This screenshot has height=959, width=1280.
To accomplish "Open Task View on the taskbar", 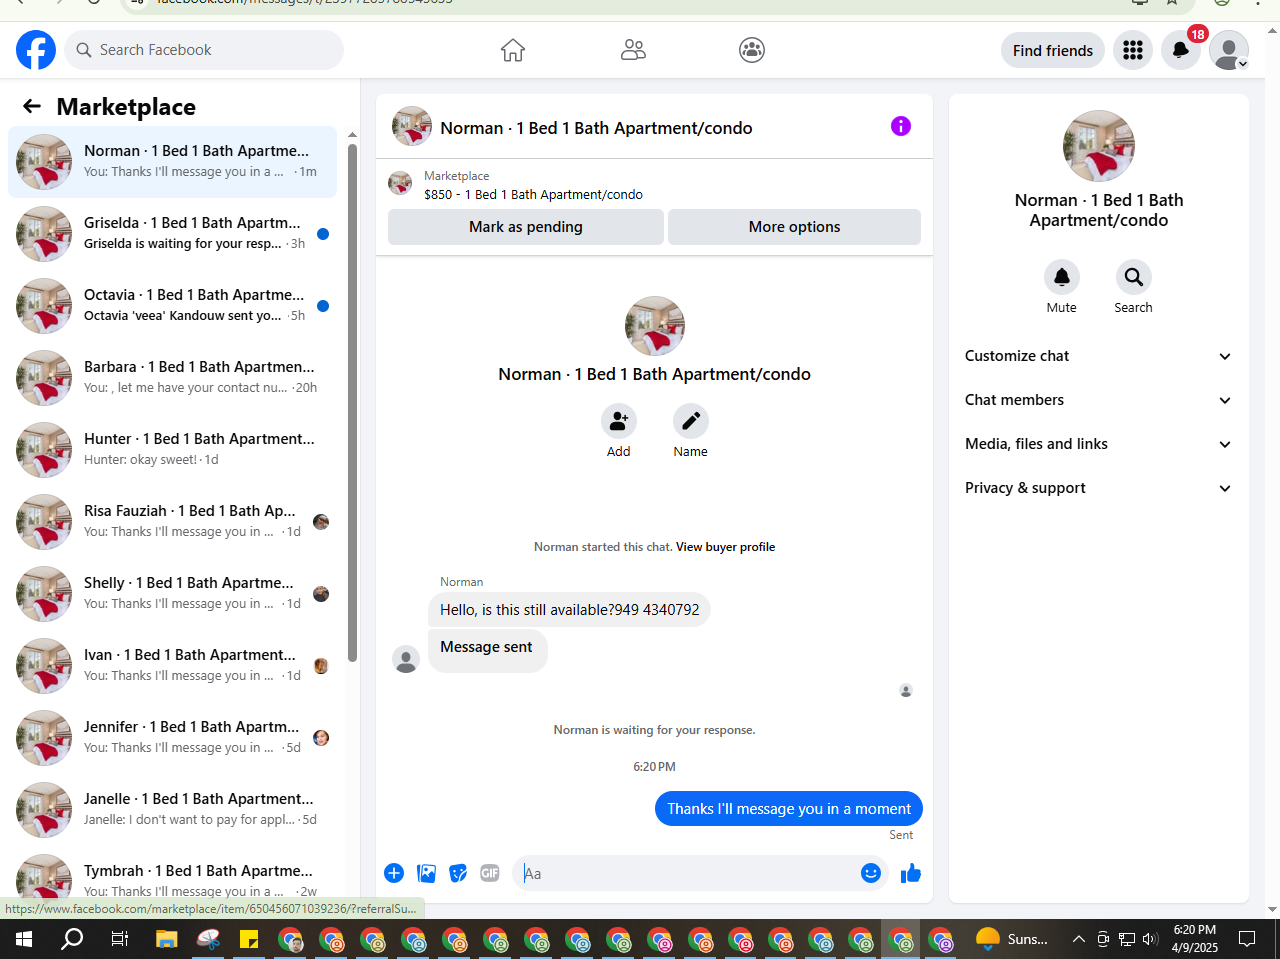I will pos(119,939).
